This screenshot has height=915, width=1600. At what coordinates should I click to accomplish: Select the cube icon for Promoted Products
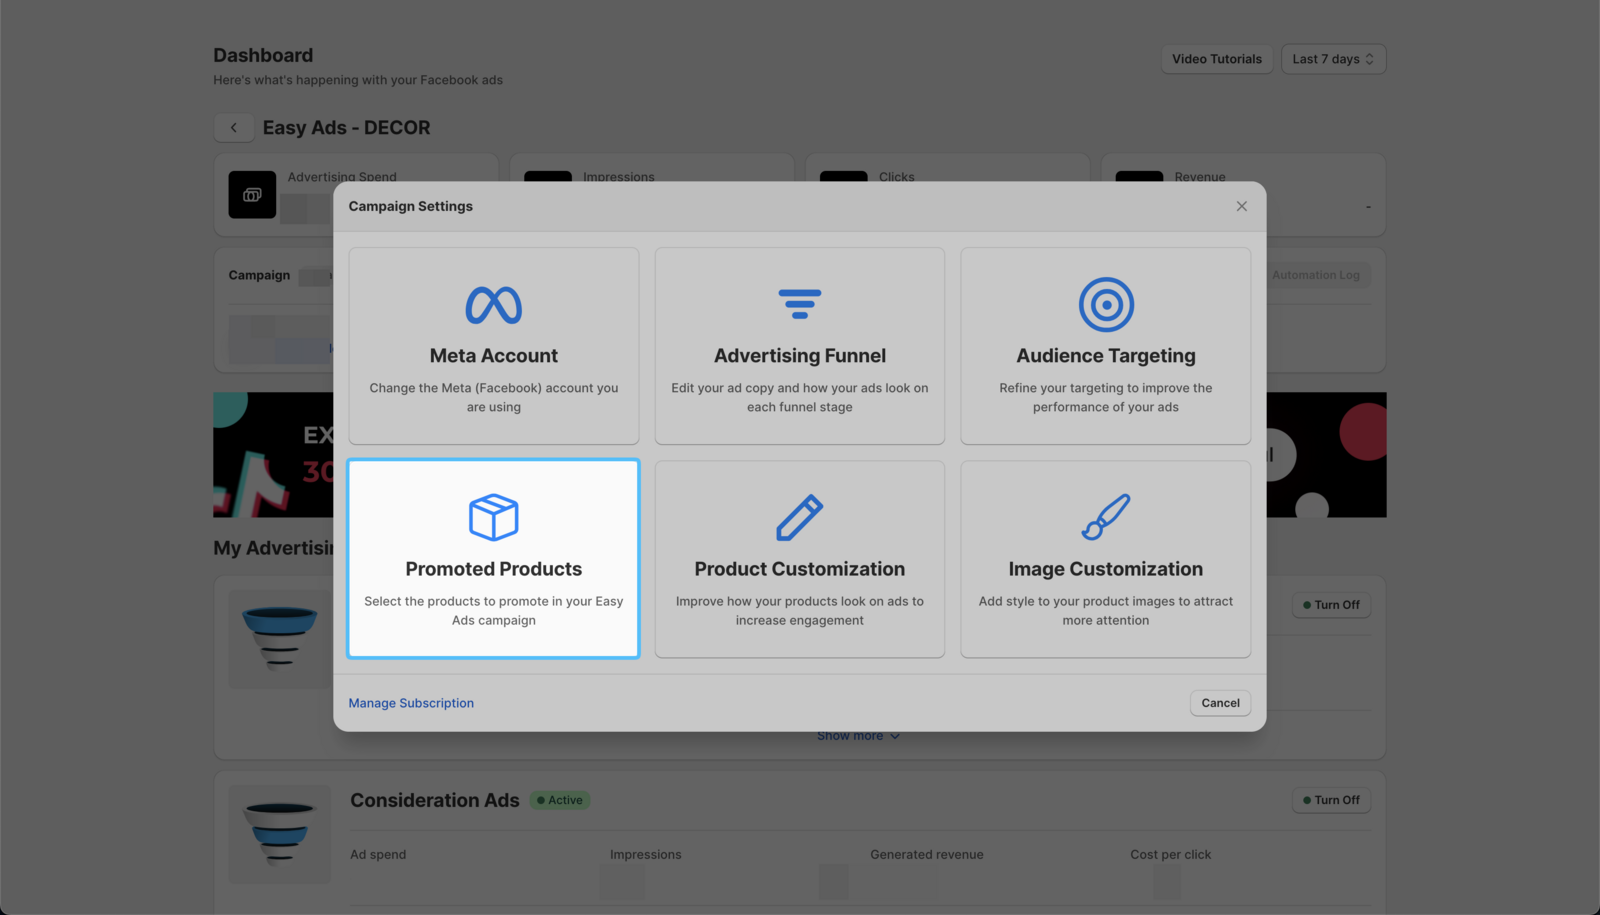pyautogui.click(x=493, y=517)
